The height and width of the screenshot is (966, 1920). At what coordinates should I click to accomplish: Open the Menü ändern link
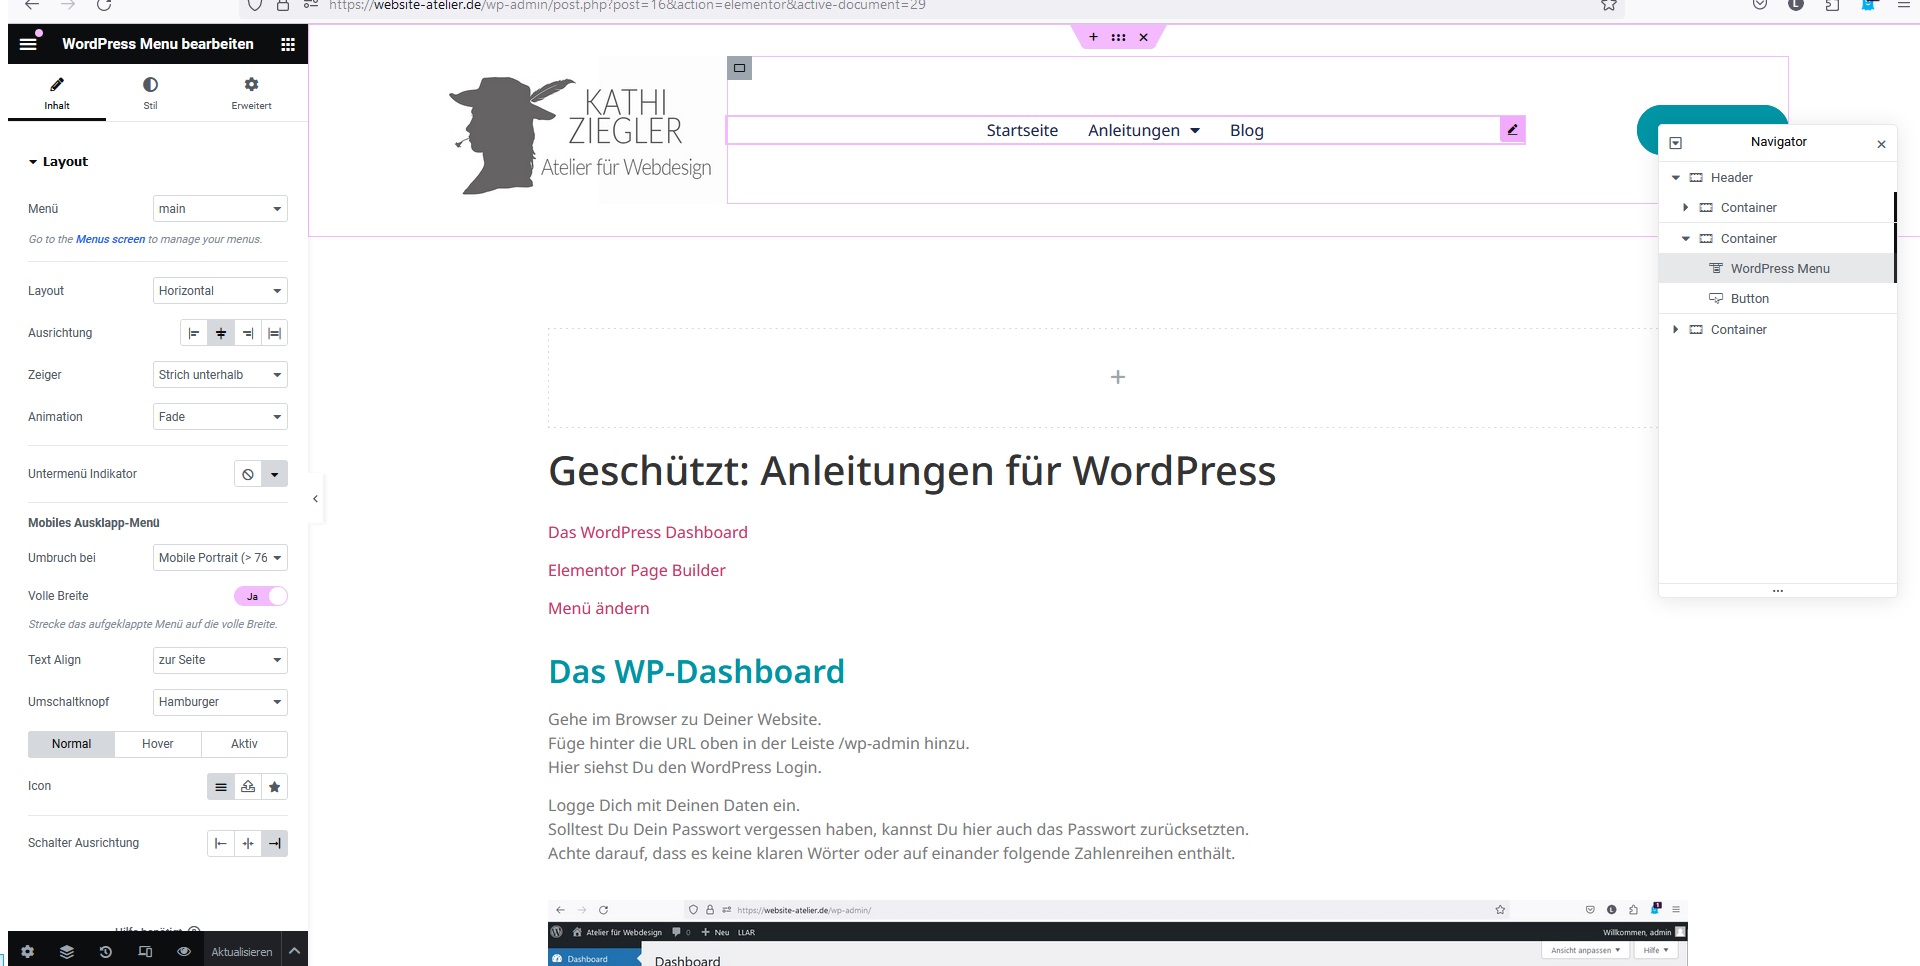[x=598, y=608]
